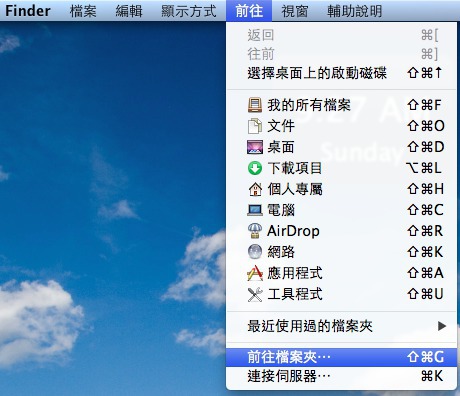
Task: Click the 工具程式 utilities tools icon
Action: (255, 294)
